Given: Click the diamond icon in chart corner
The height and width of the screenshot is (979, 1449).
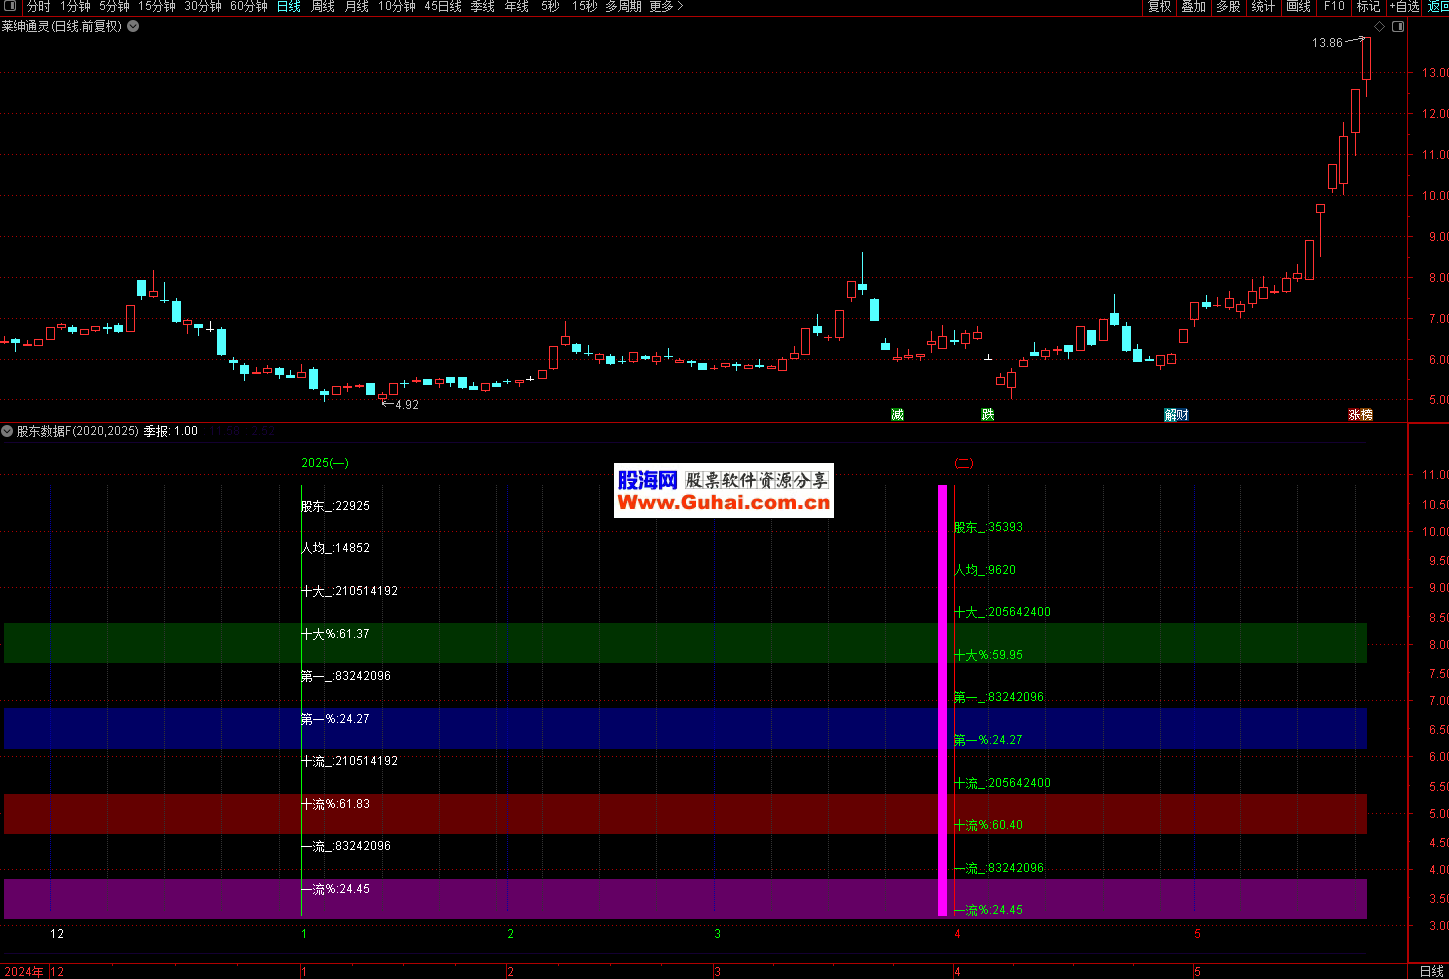Looking at the screenshot, I should pos(1380,27).
